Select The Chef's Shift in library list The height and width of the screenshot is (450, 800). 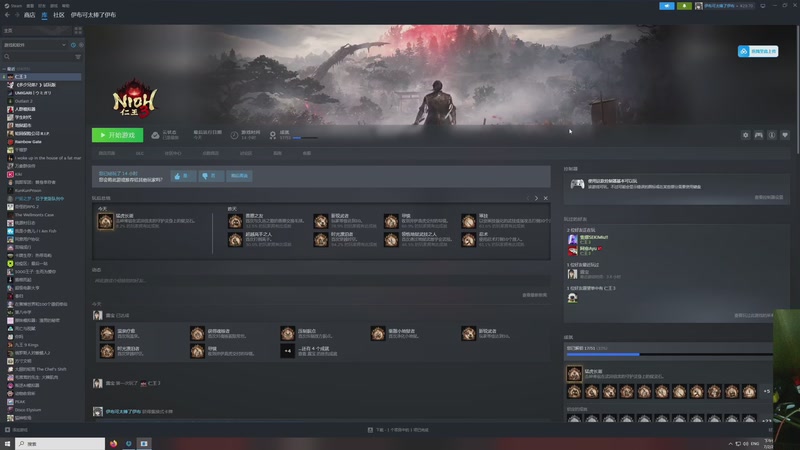[x=42, y=369]
